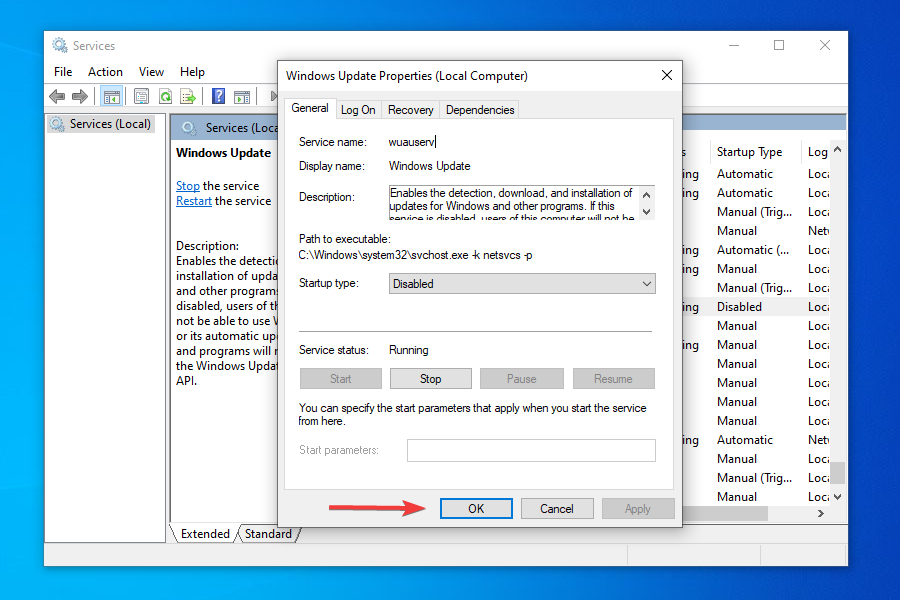Click the Back navigation arrow icon
The height and width of the screenshot is (600, 900).
[56, 95]
